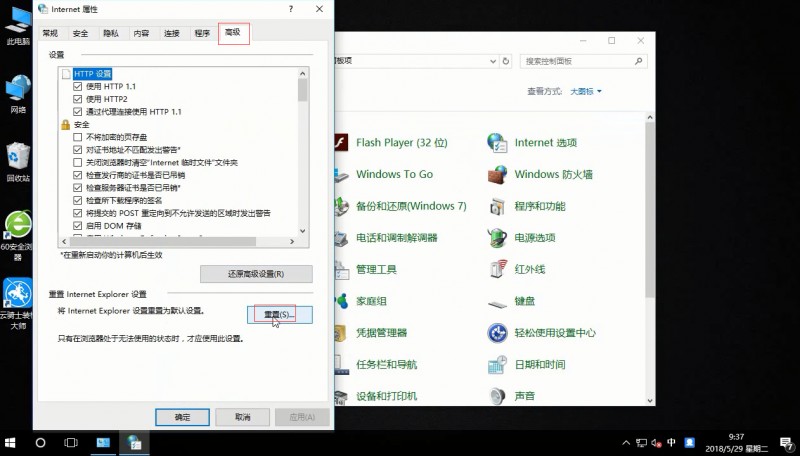Click 重置(S)... button
Viewport: 800px width, 456px height.
(x=280, y=315)
